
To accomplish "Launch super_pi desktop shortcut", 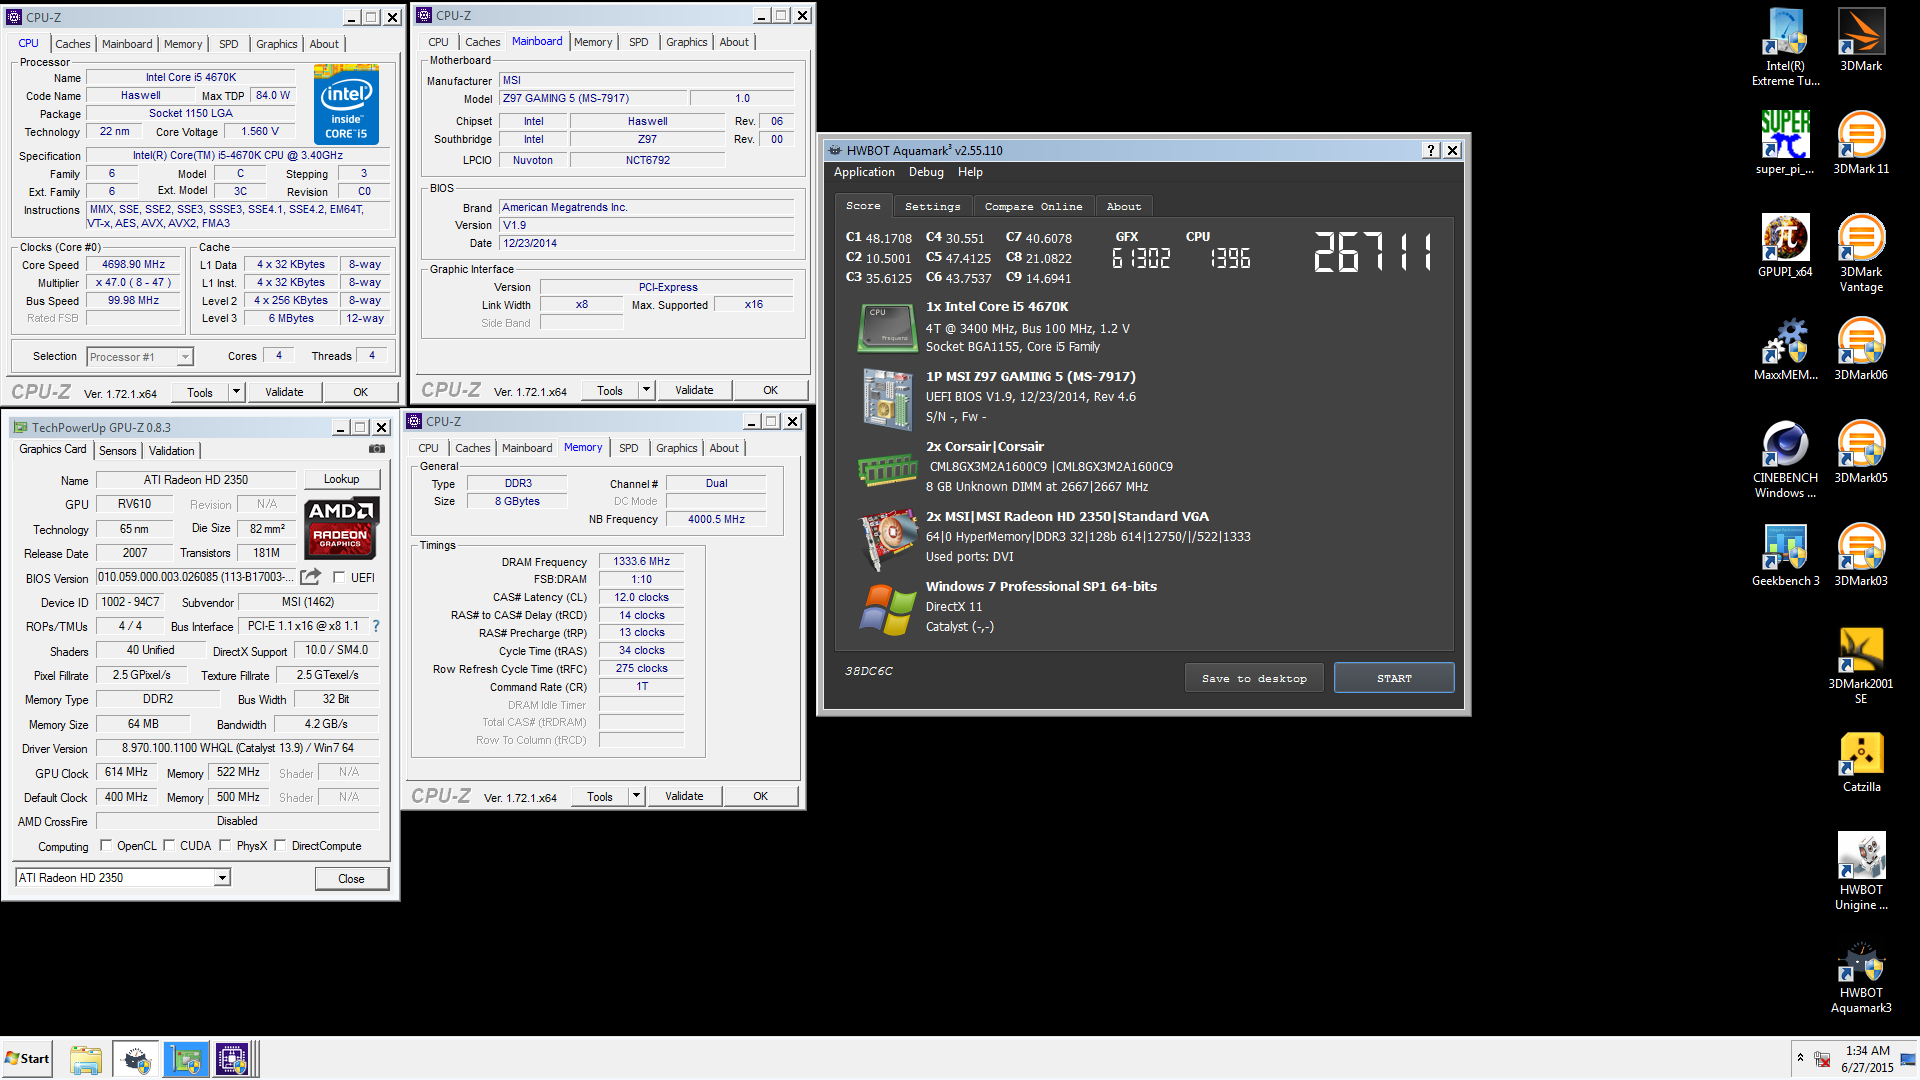I will pyautogui.click(x=1785, y=143).
